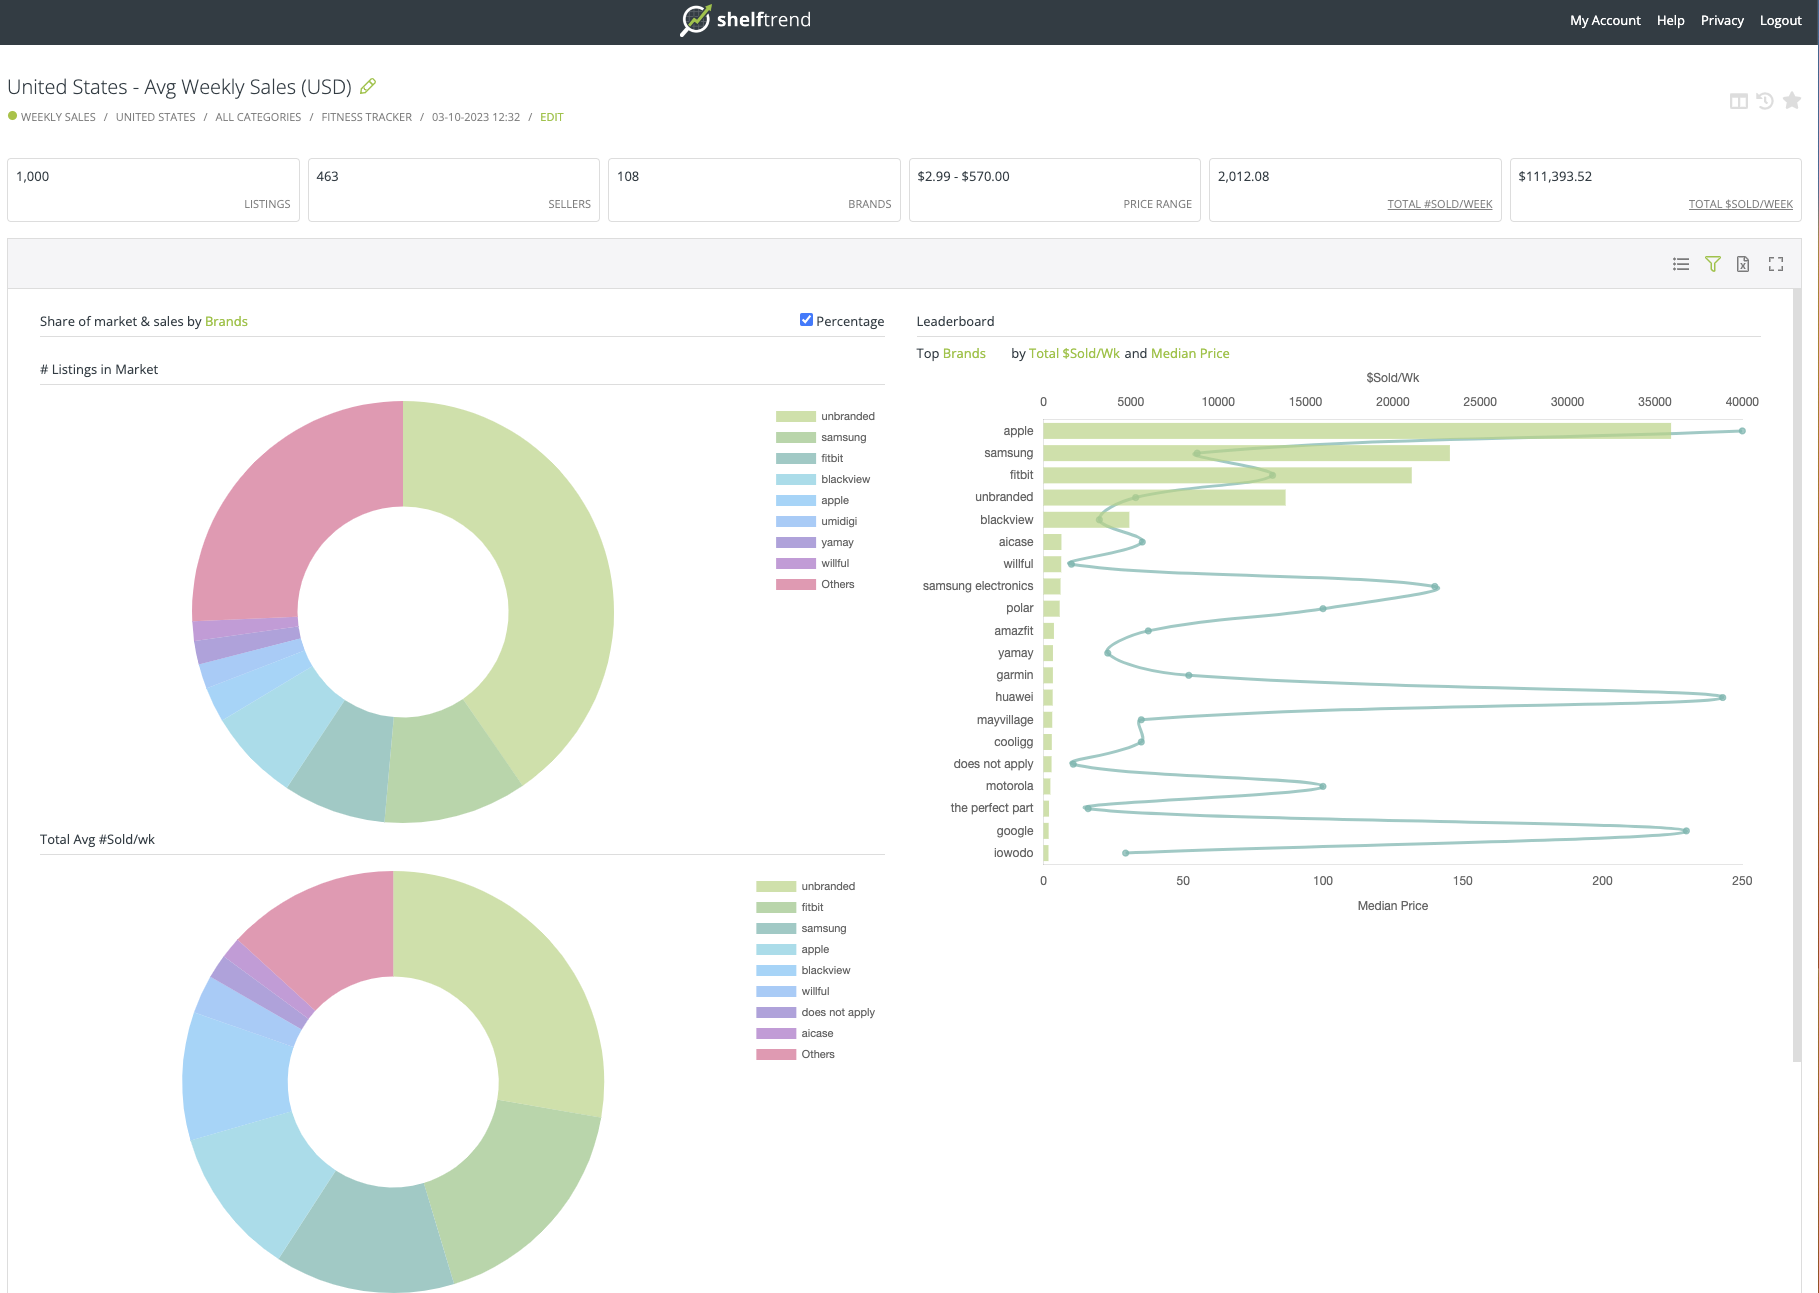Open the split columns view icon
Viewport: 1819px width, 1293px height.
point(1739,101)
